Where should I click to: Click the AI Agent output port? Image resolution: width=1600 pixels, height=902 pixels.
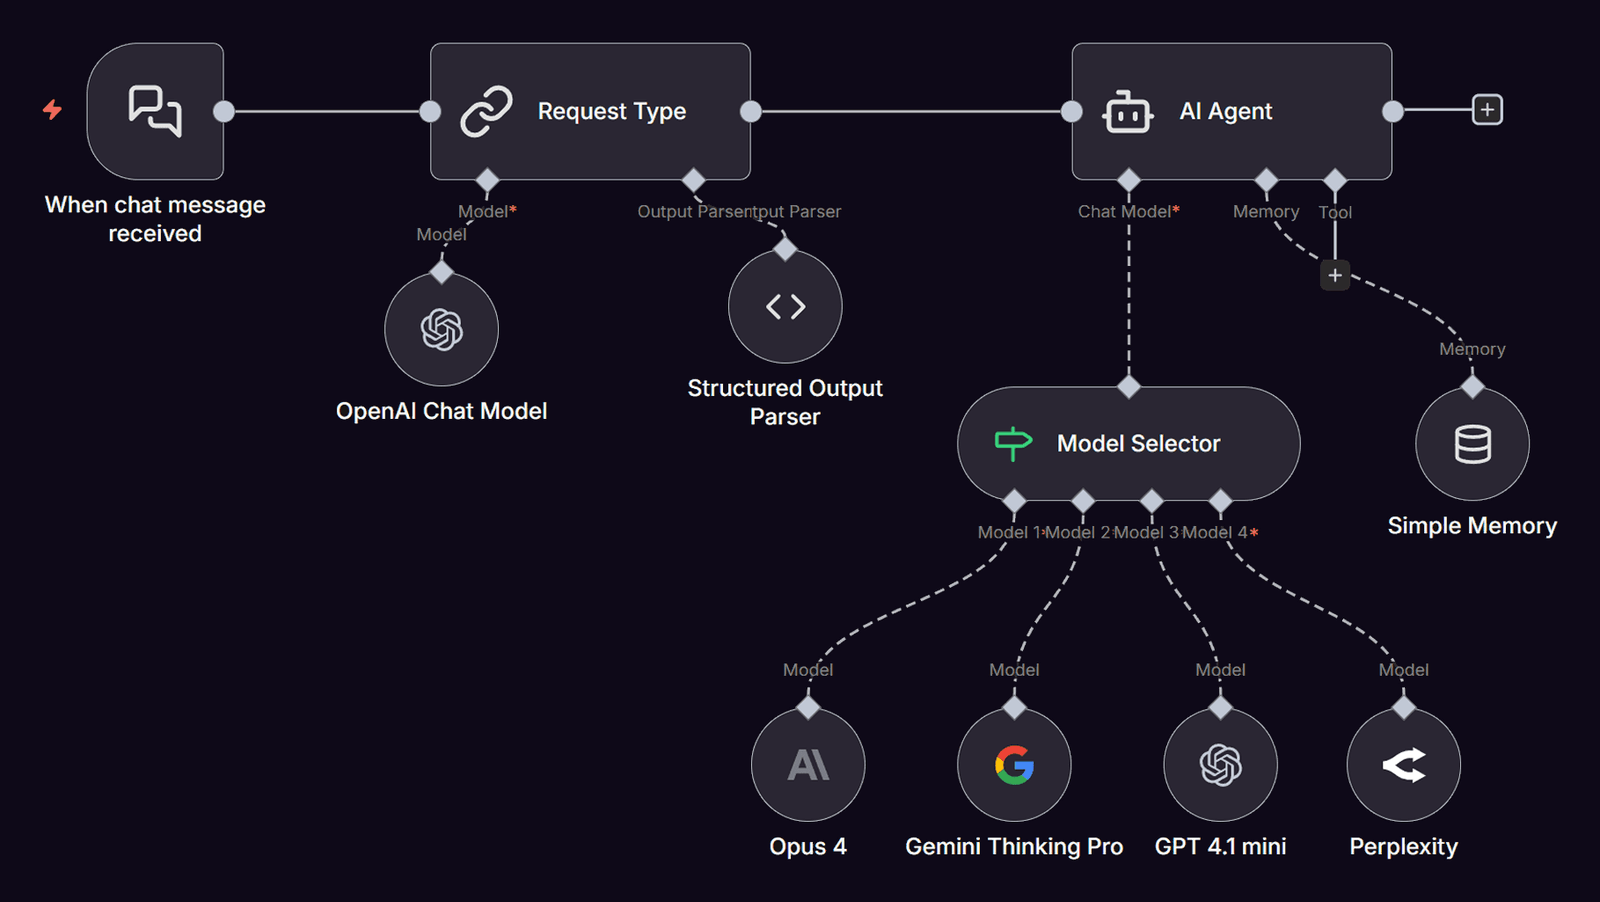(1393, 111)
